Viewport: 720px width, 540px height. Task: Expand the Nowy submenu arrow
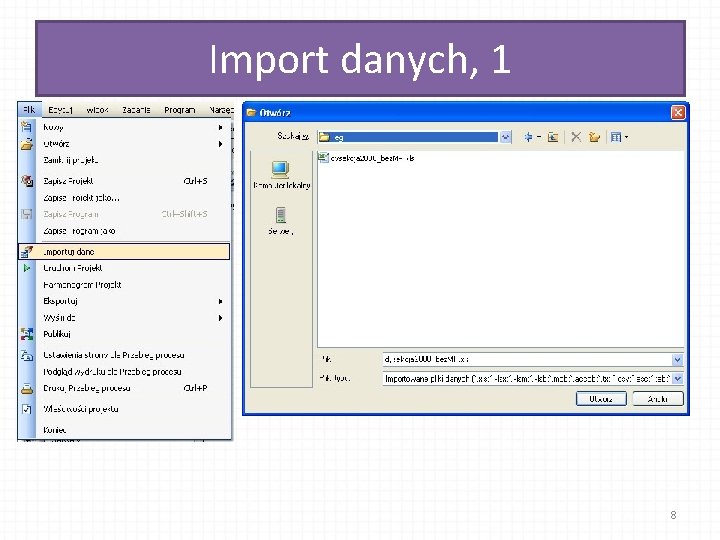coord(220,128)
